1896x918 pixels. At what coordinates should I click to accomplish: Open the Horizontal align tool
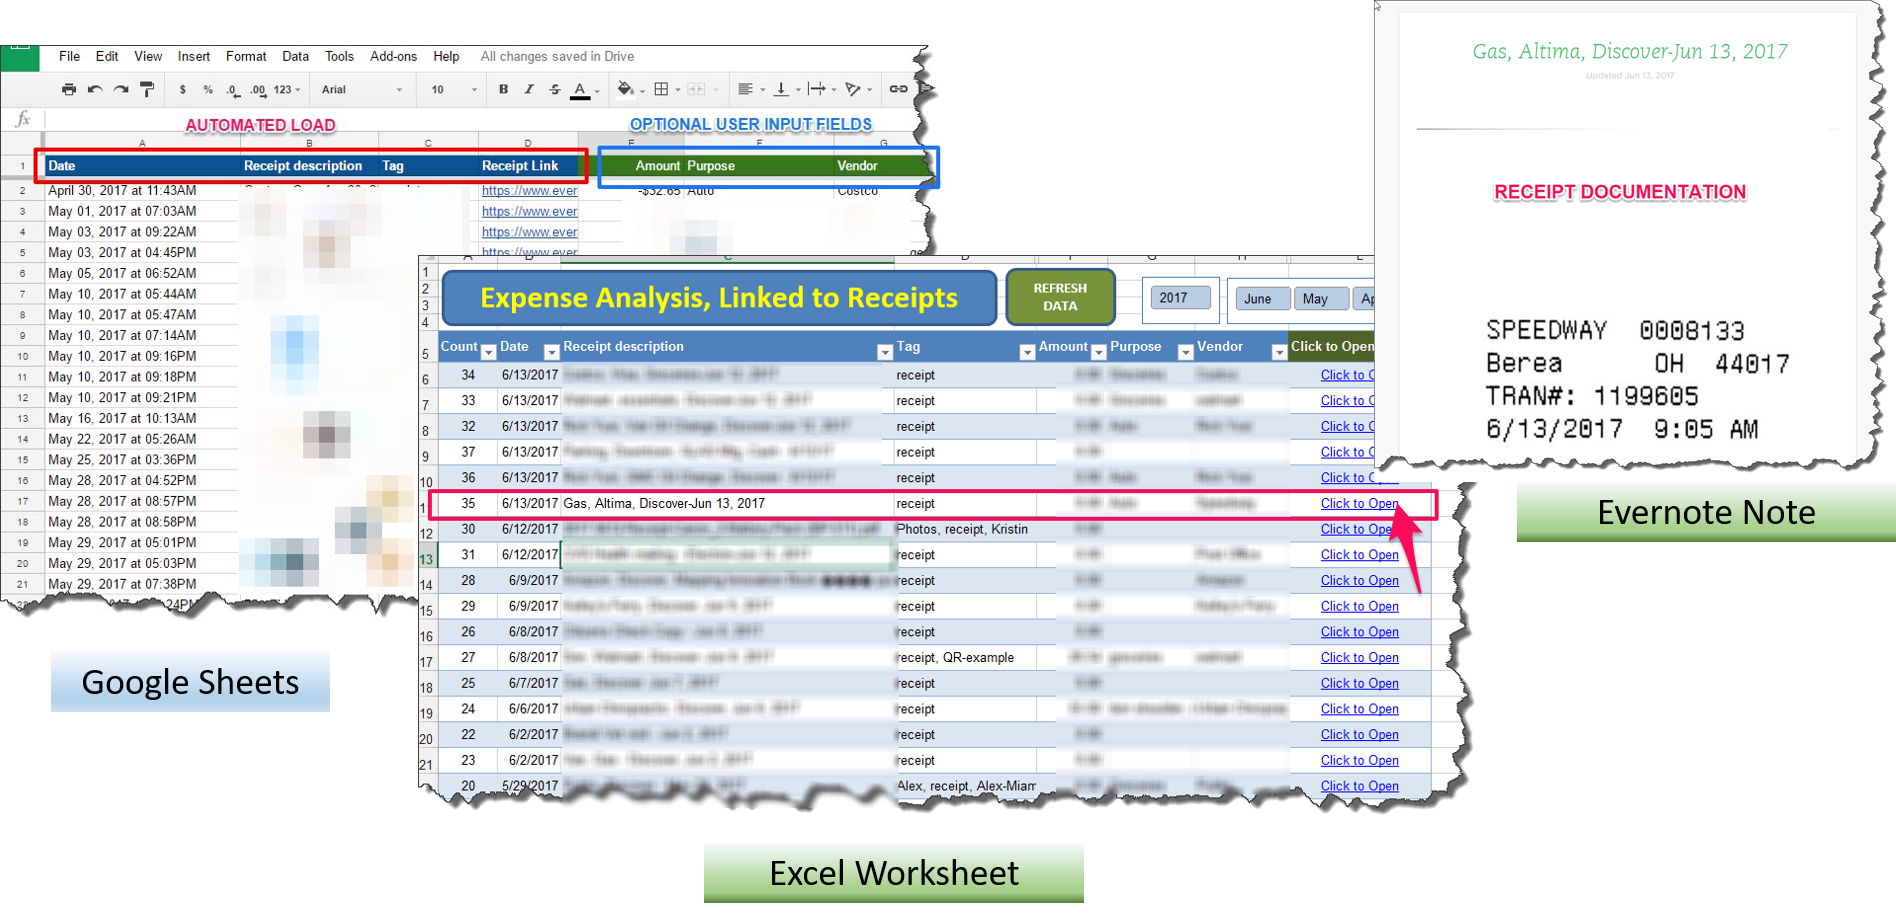(745, 90)
